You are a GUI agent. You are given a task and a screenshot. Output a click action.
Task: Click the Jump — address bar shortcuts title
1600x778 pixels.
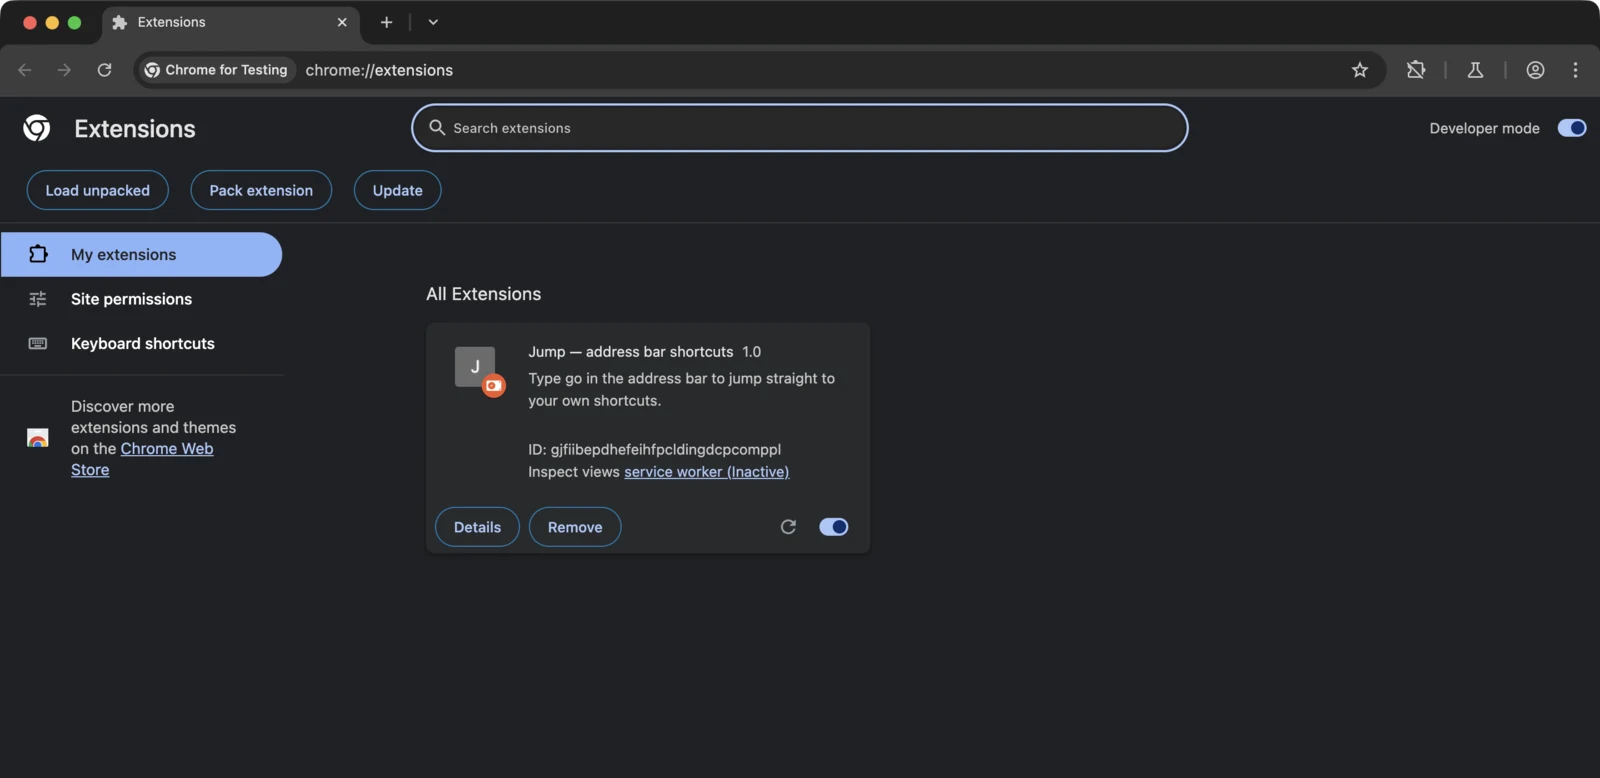tap(630, 352)
